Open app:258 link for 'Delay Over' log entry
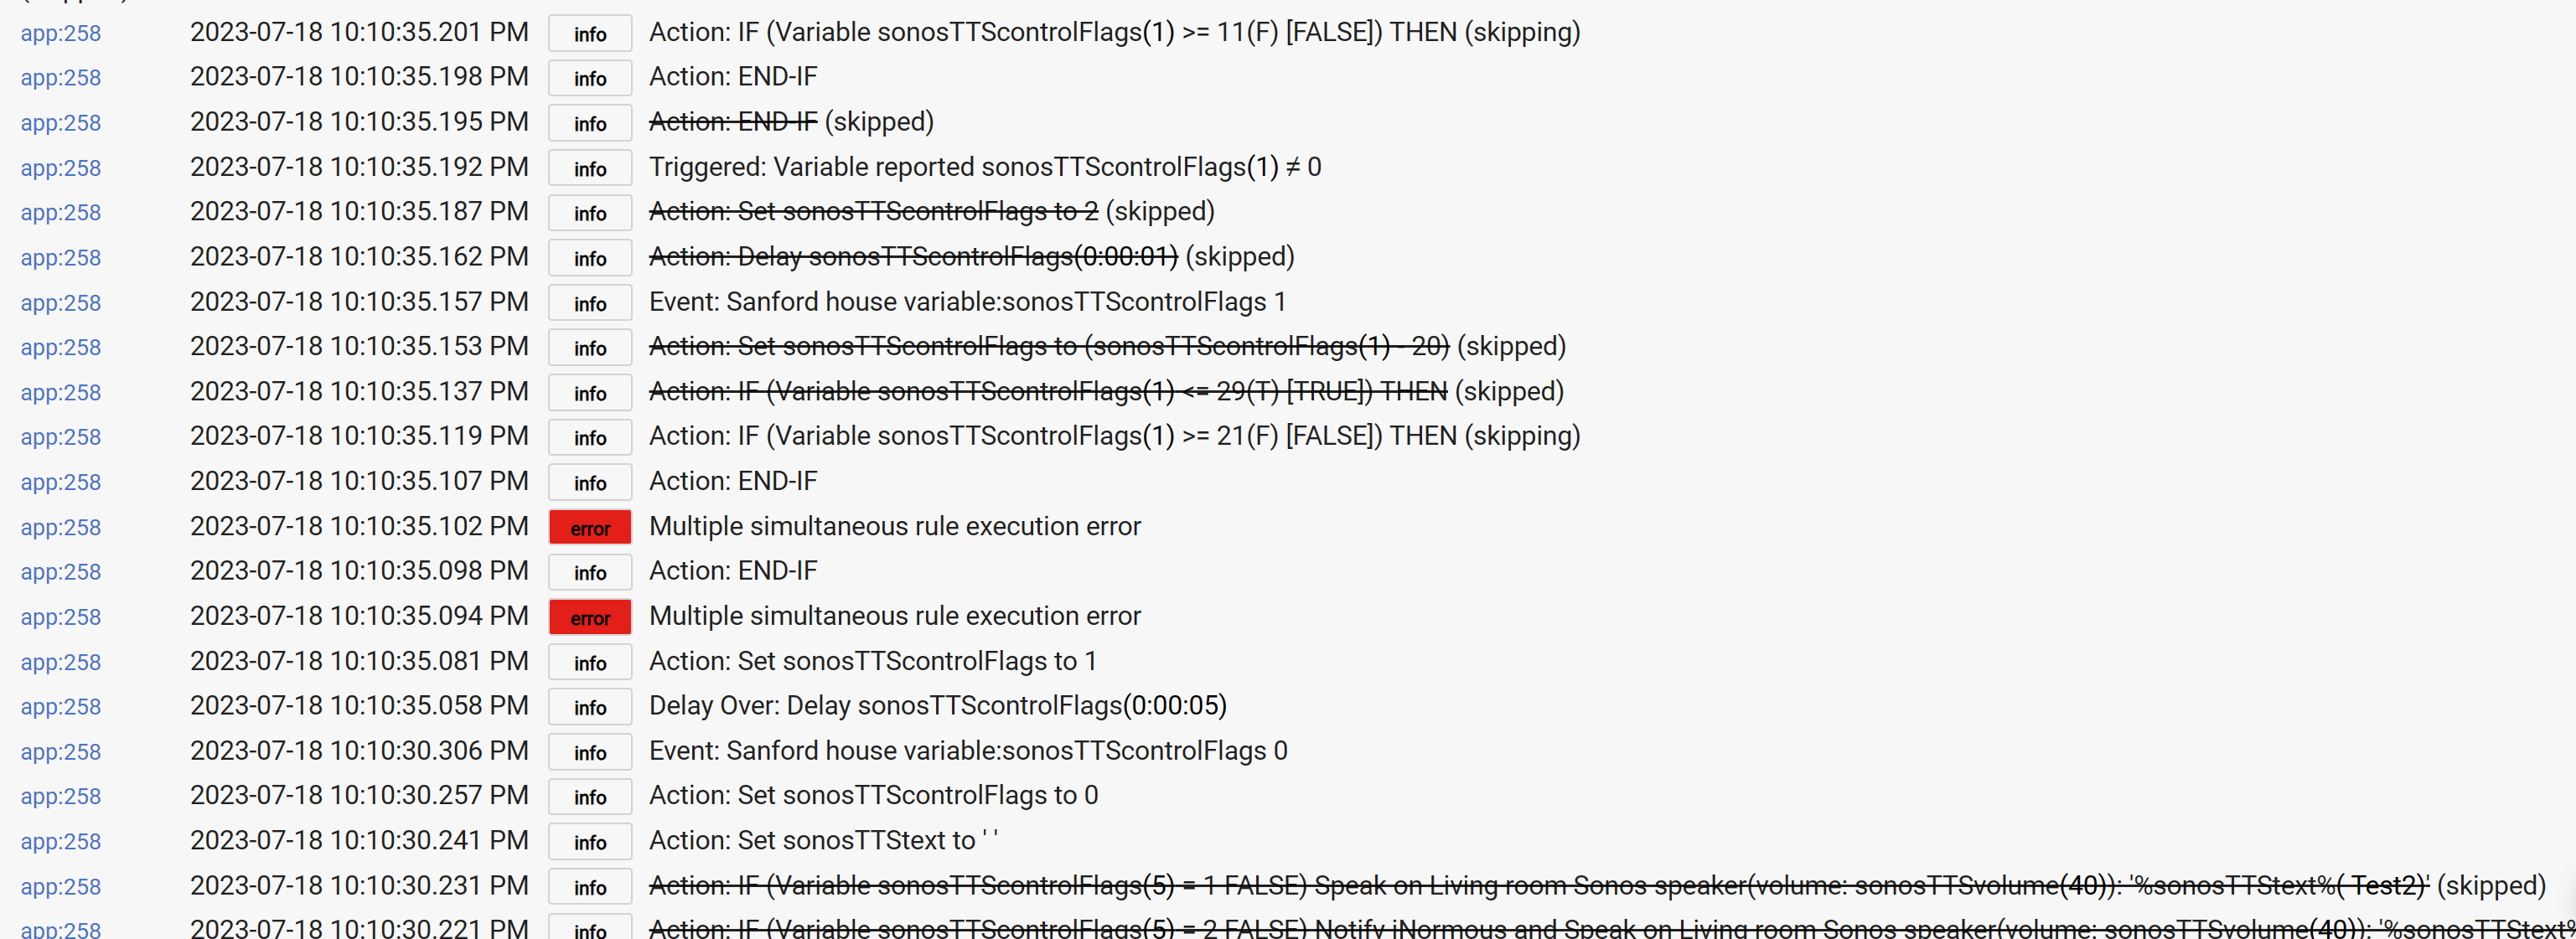 [x=61, y=707]
